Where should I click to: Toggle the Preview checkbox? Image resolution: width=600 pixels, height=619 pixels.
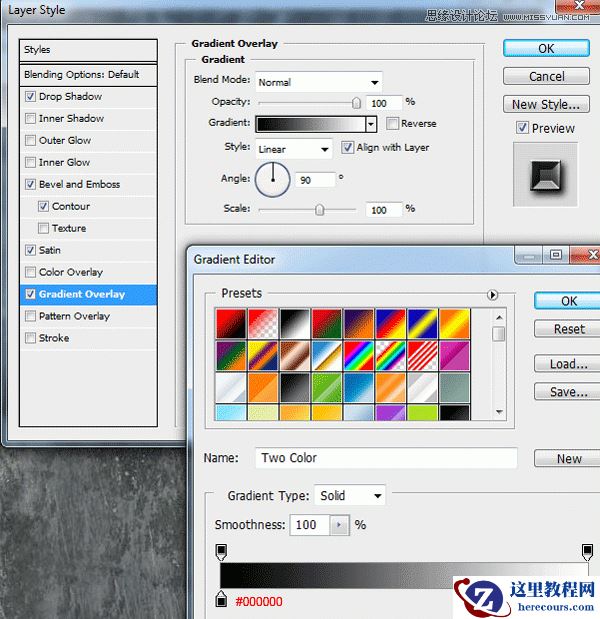tap(522, 128)
